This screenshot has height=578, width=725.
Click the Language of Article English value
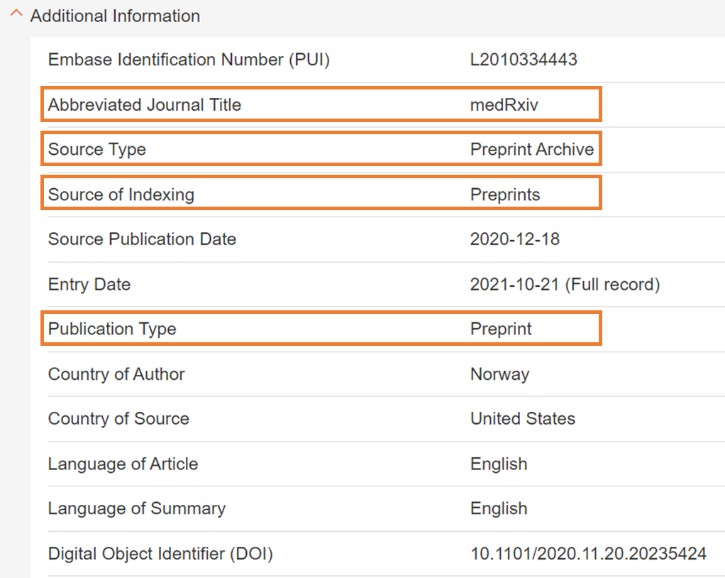point(498,464)
